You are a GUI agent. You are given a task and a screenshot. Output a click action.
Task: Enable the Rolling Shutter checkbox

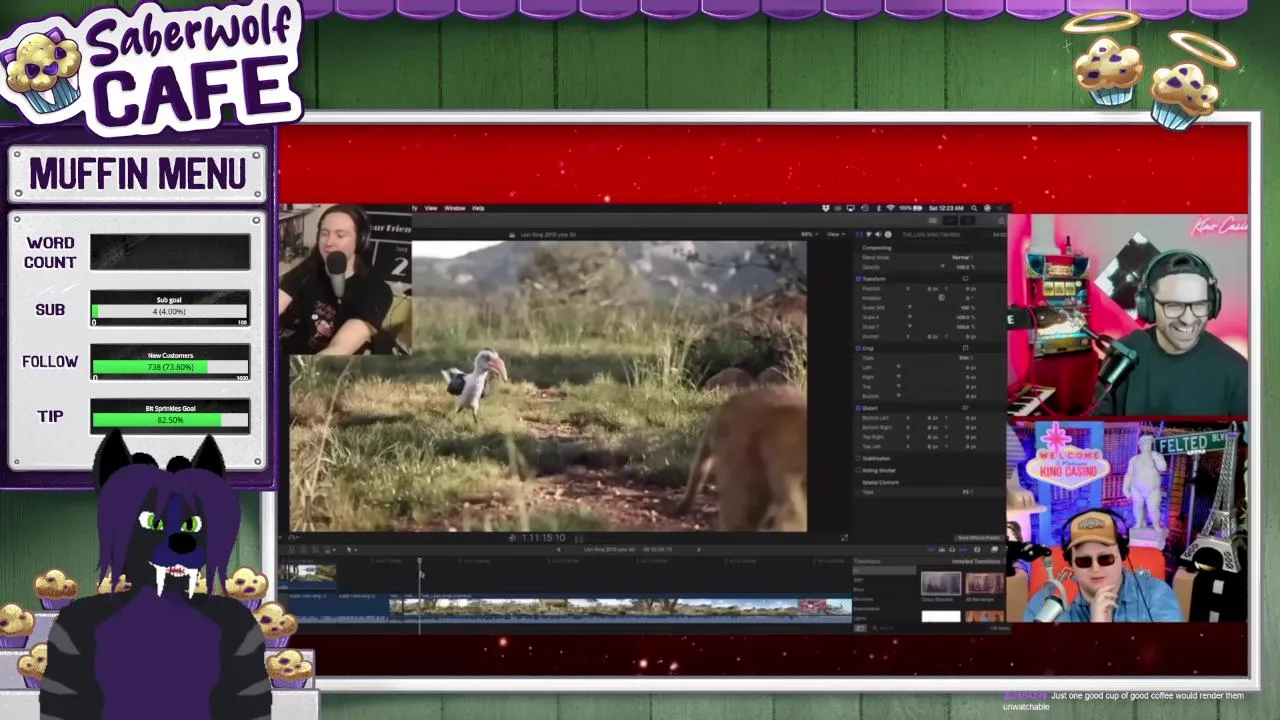click(x=858, y=470)
